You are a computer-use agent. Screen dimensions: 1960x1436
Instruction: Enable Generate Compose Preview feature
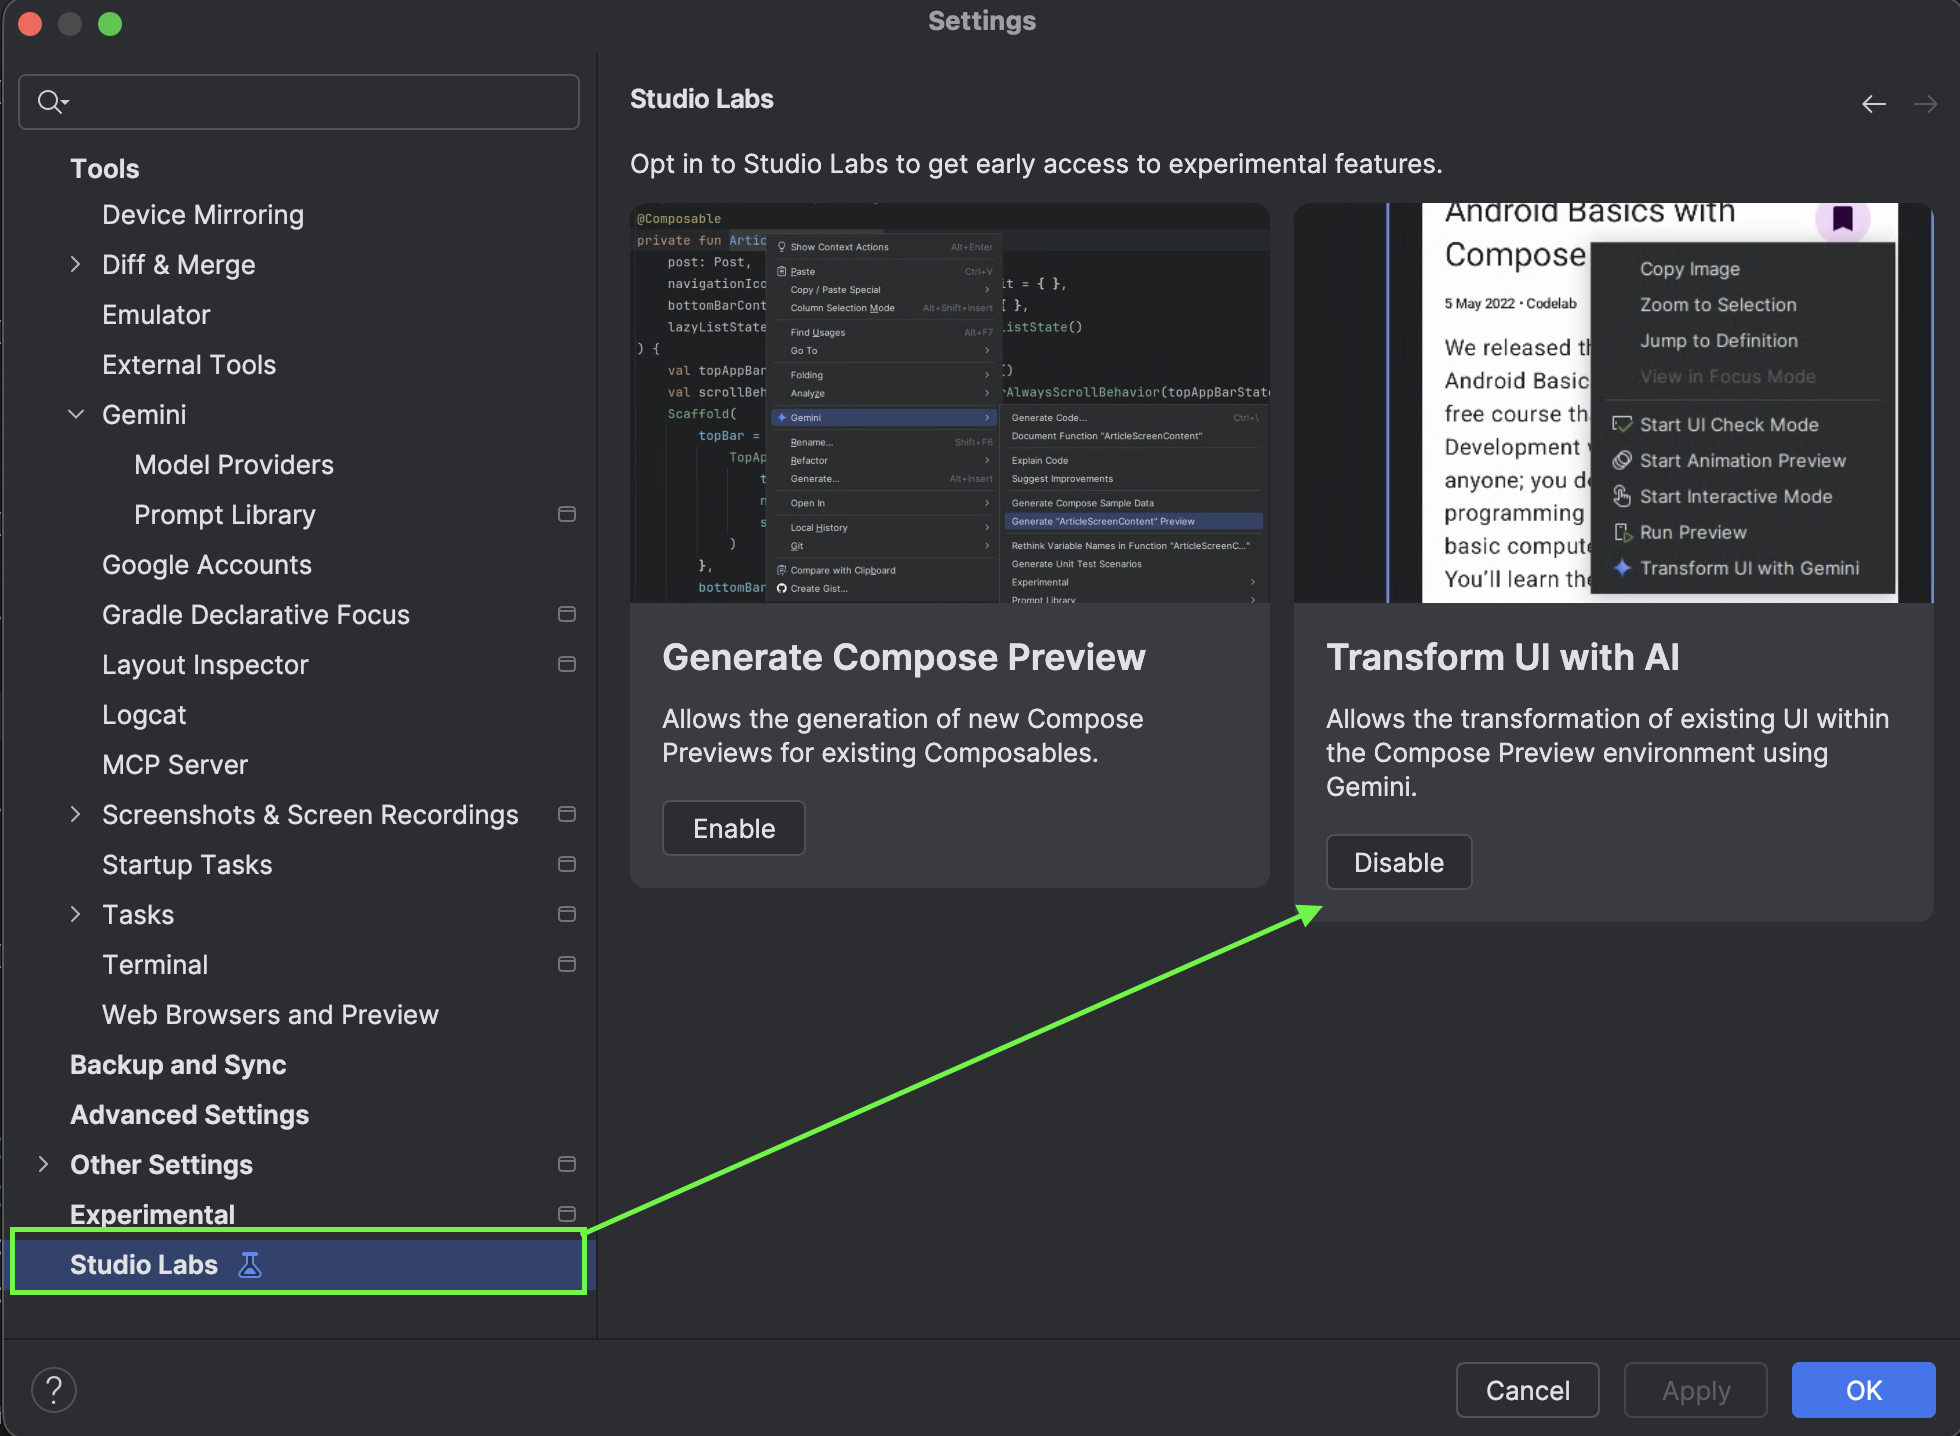[x=733, y=828]
